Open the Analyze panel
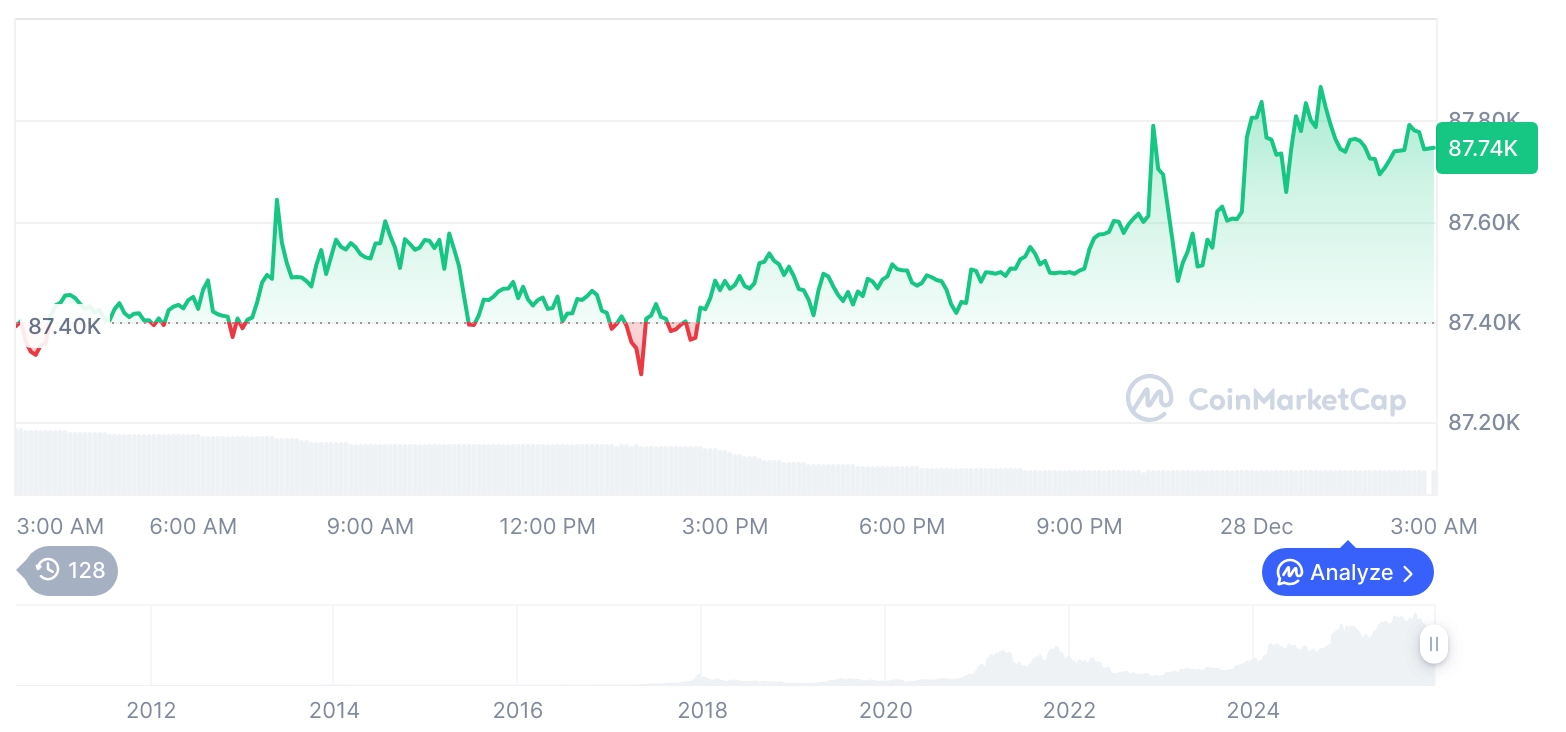The image size is (1566, 732). click(x=1347, y=573)
